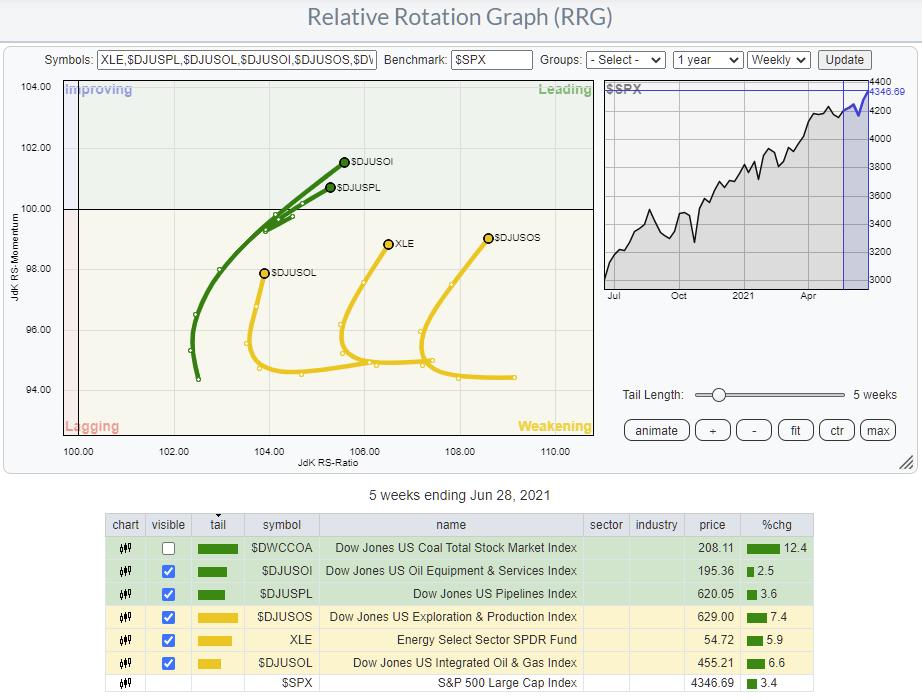Click the Benchmark input field containing $SPX
Viewport: 922px width, 700px height.
(x=491, y=60)
